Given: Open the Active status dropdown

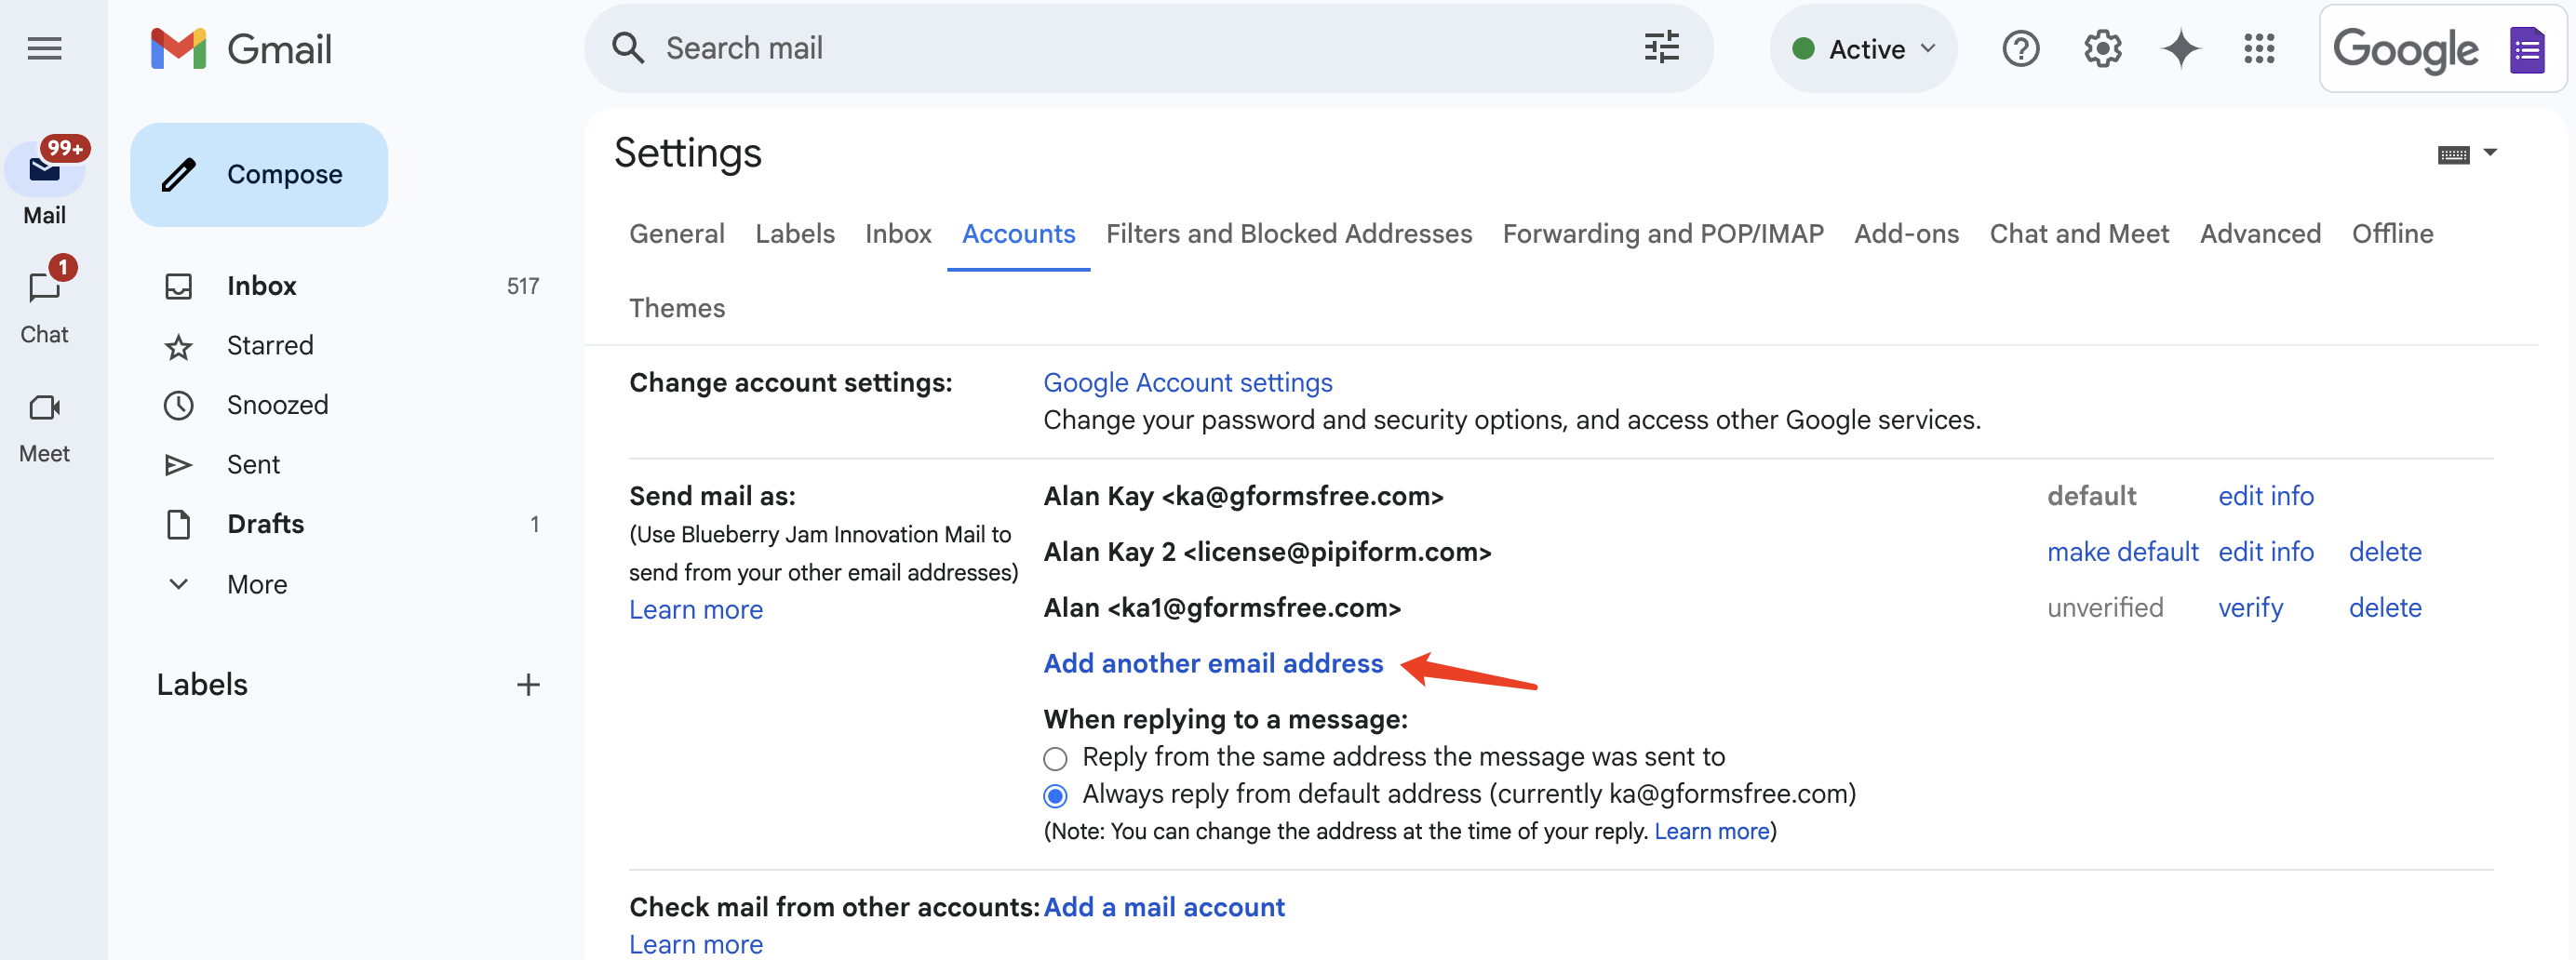Looking at the screenshot, I should coord(1863,48).
